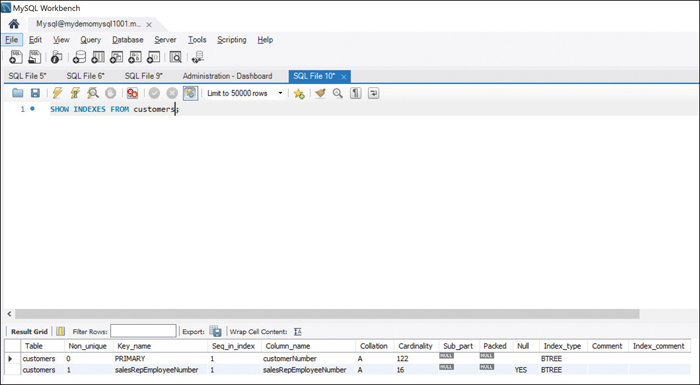Open the Help menu

pyautogui.click(x=265, y=40)
